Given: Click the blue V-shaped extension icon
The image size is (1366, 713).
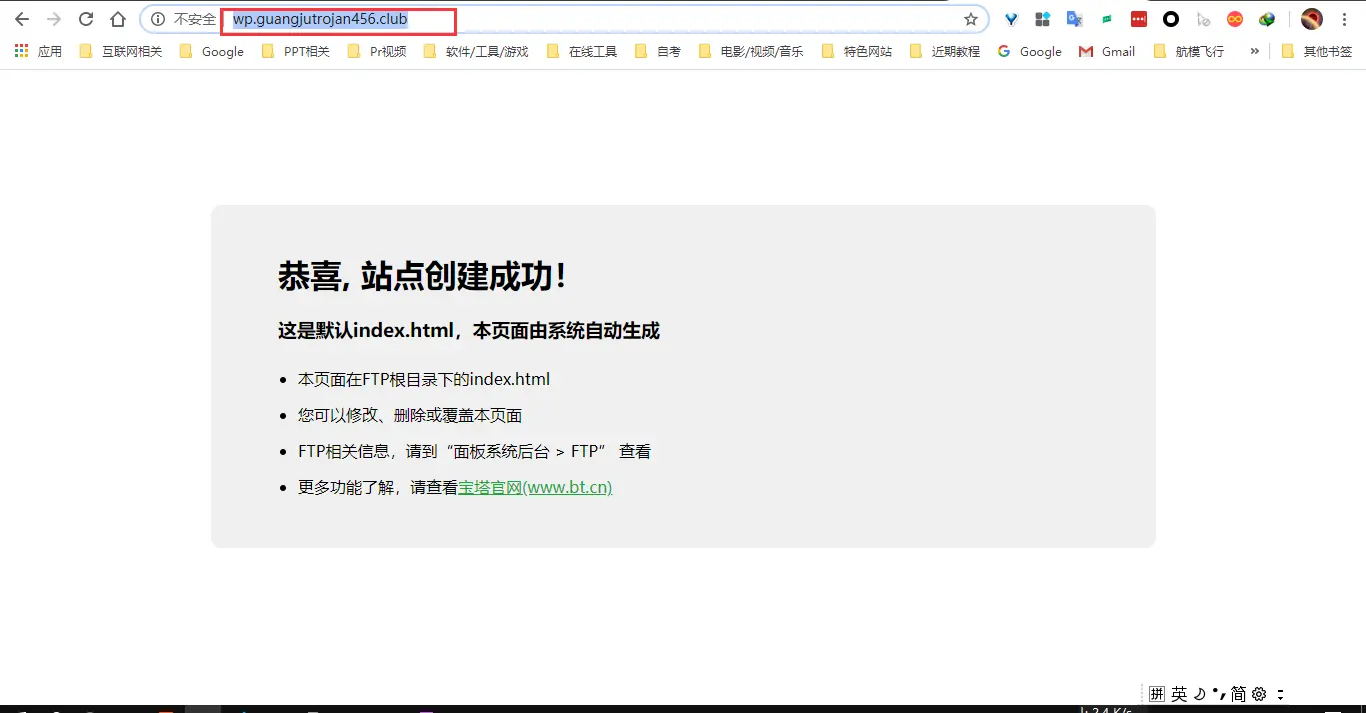Looking at the screenshot, I should (1010, 18).
